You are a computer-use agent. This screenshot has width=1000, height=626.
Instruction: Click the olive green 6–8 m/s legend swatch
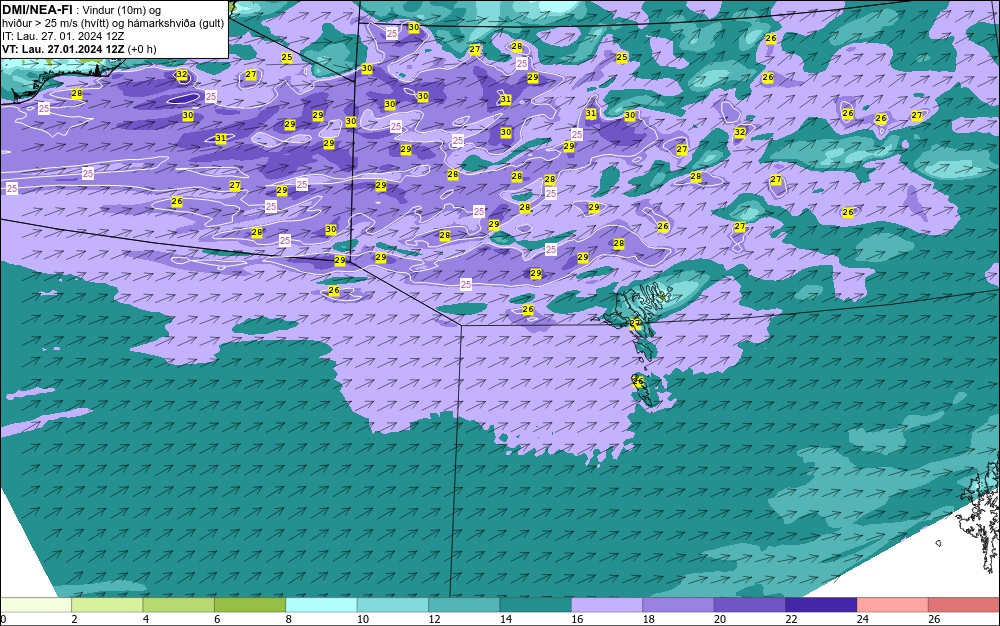[250, 605]
